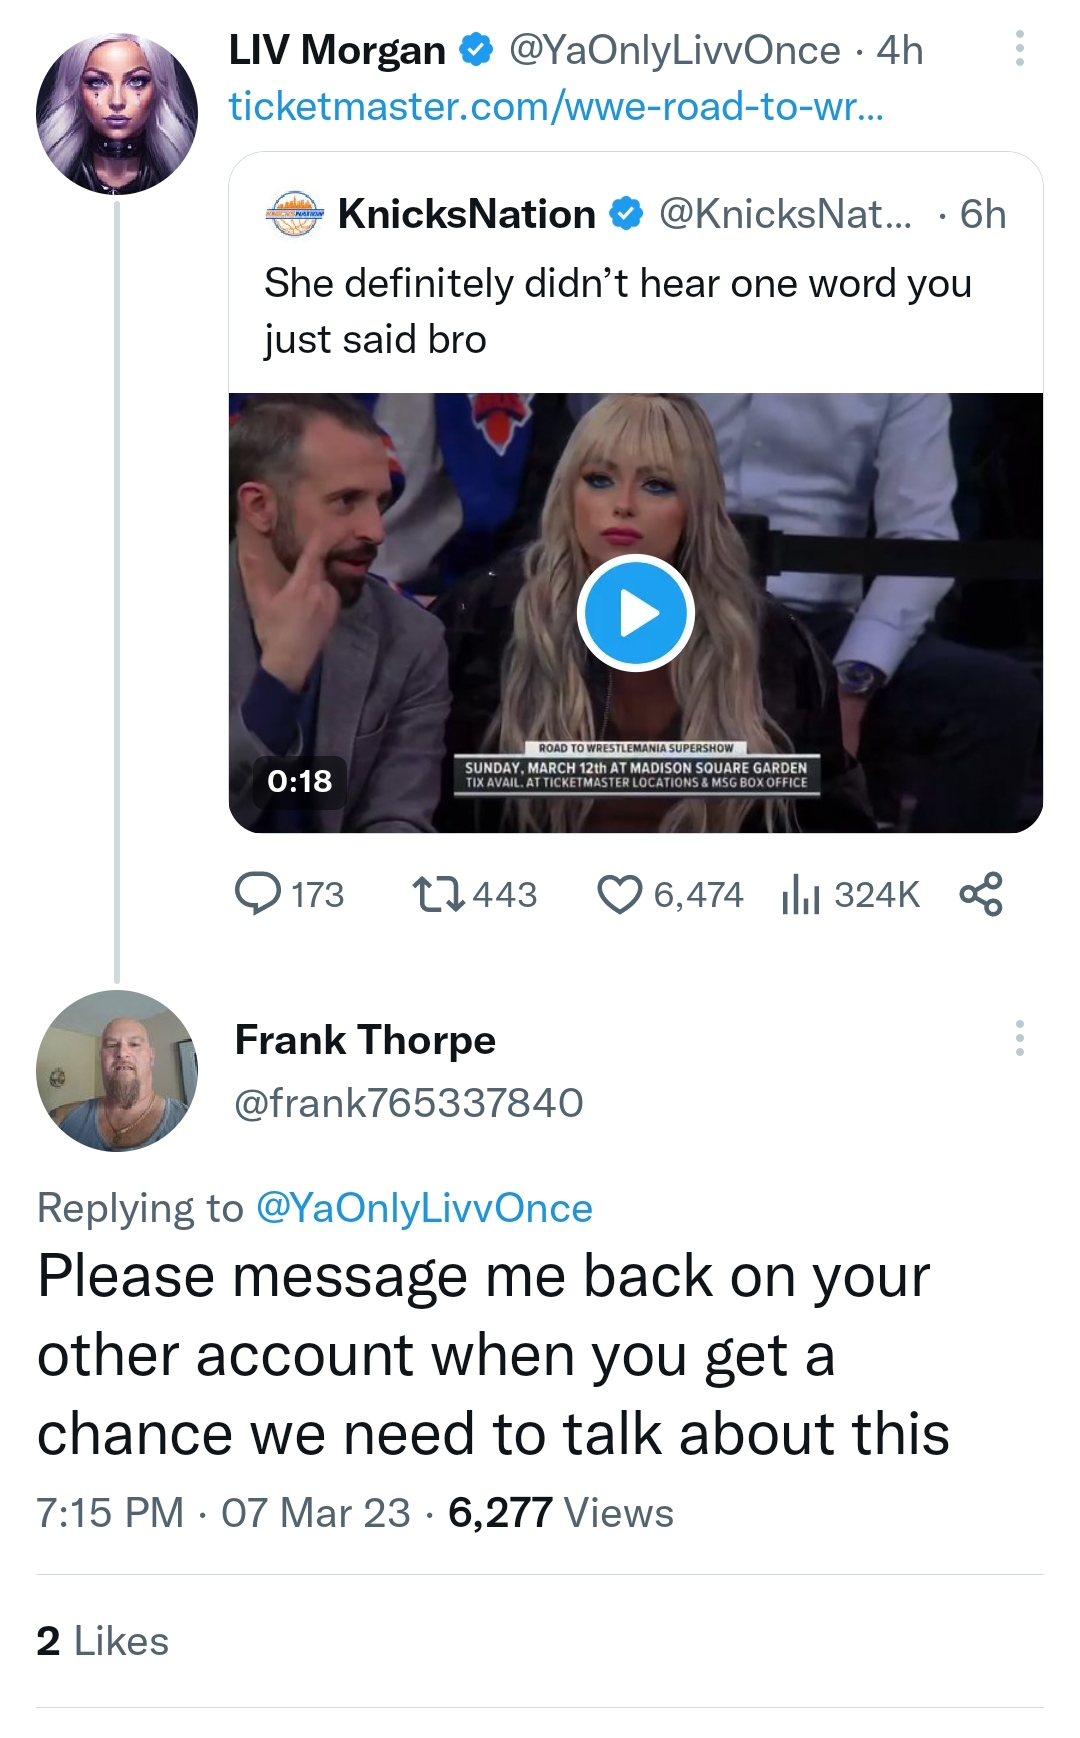Viewport: 1080px width, 1738px height.
Task: Open the 2 Likes list
Action: point(103,1641)
